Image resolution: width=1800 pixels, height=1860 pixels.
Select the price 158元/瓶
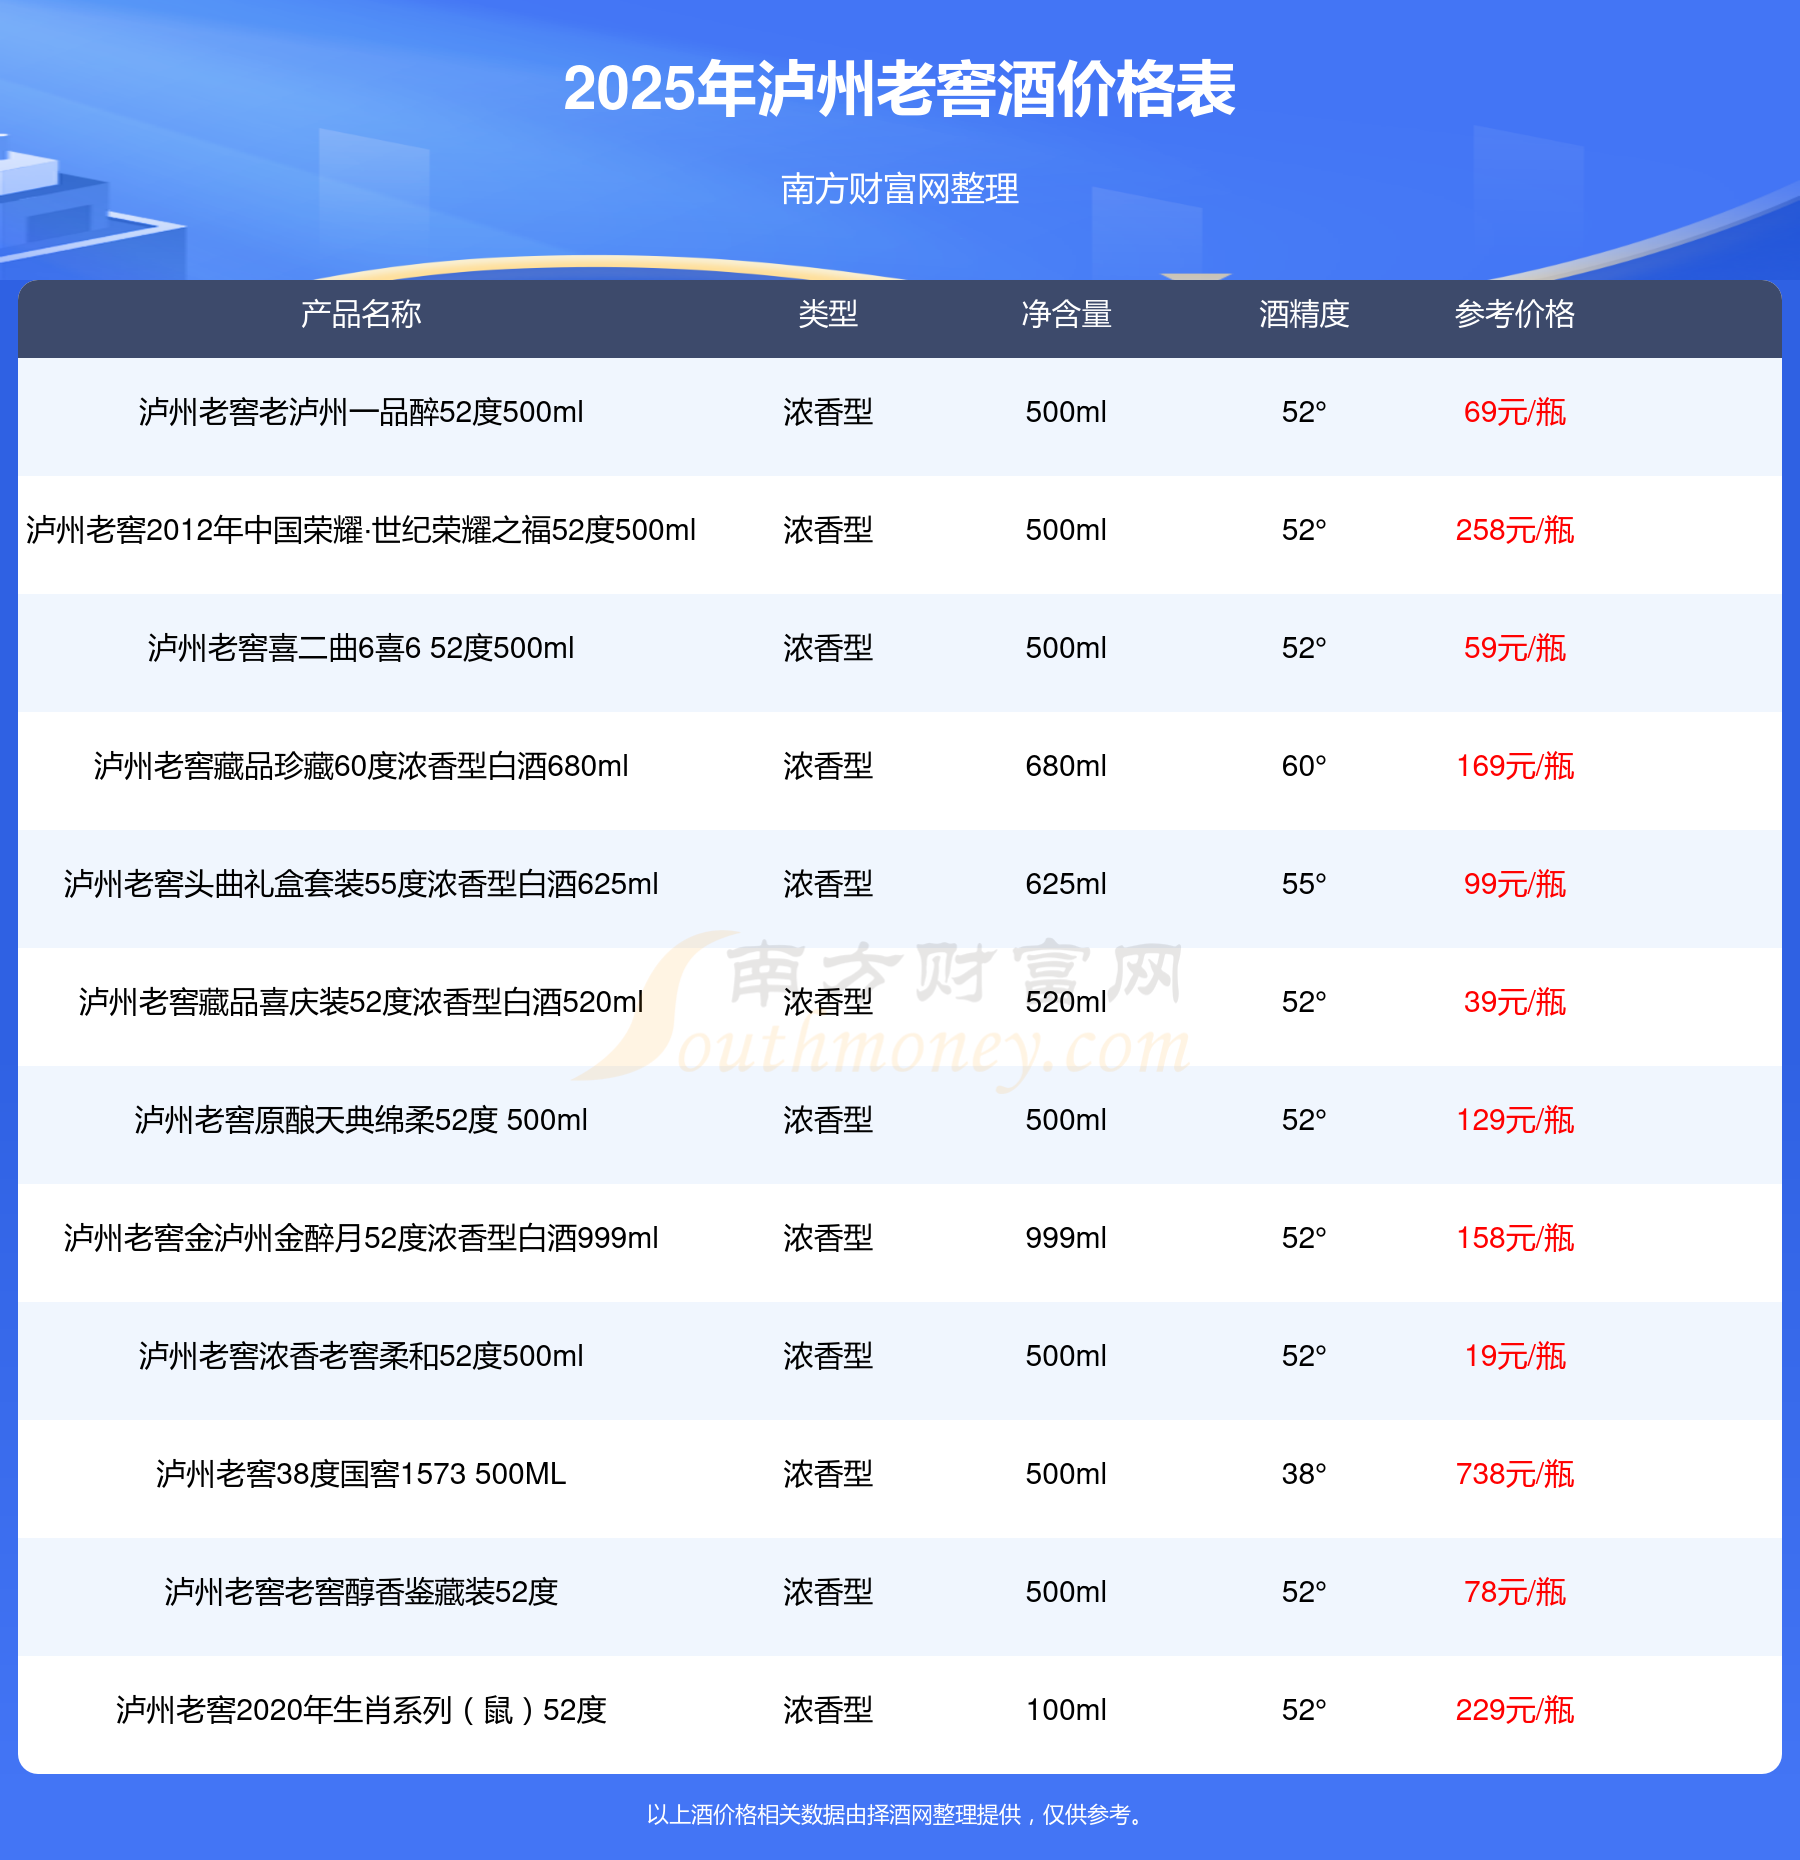pos(1515,1238)
